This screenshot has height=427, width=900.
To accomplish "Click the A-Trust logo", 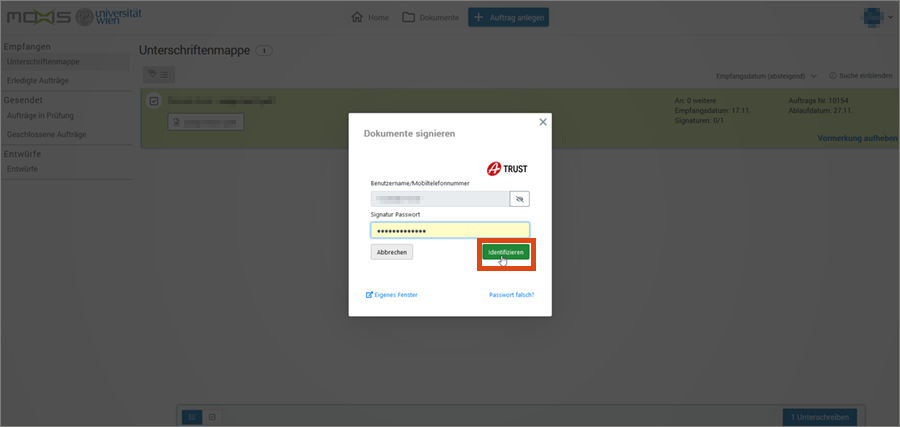I will click(507, 169).
